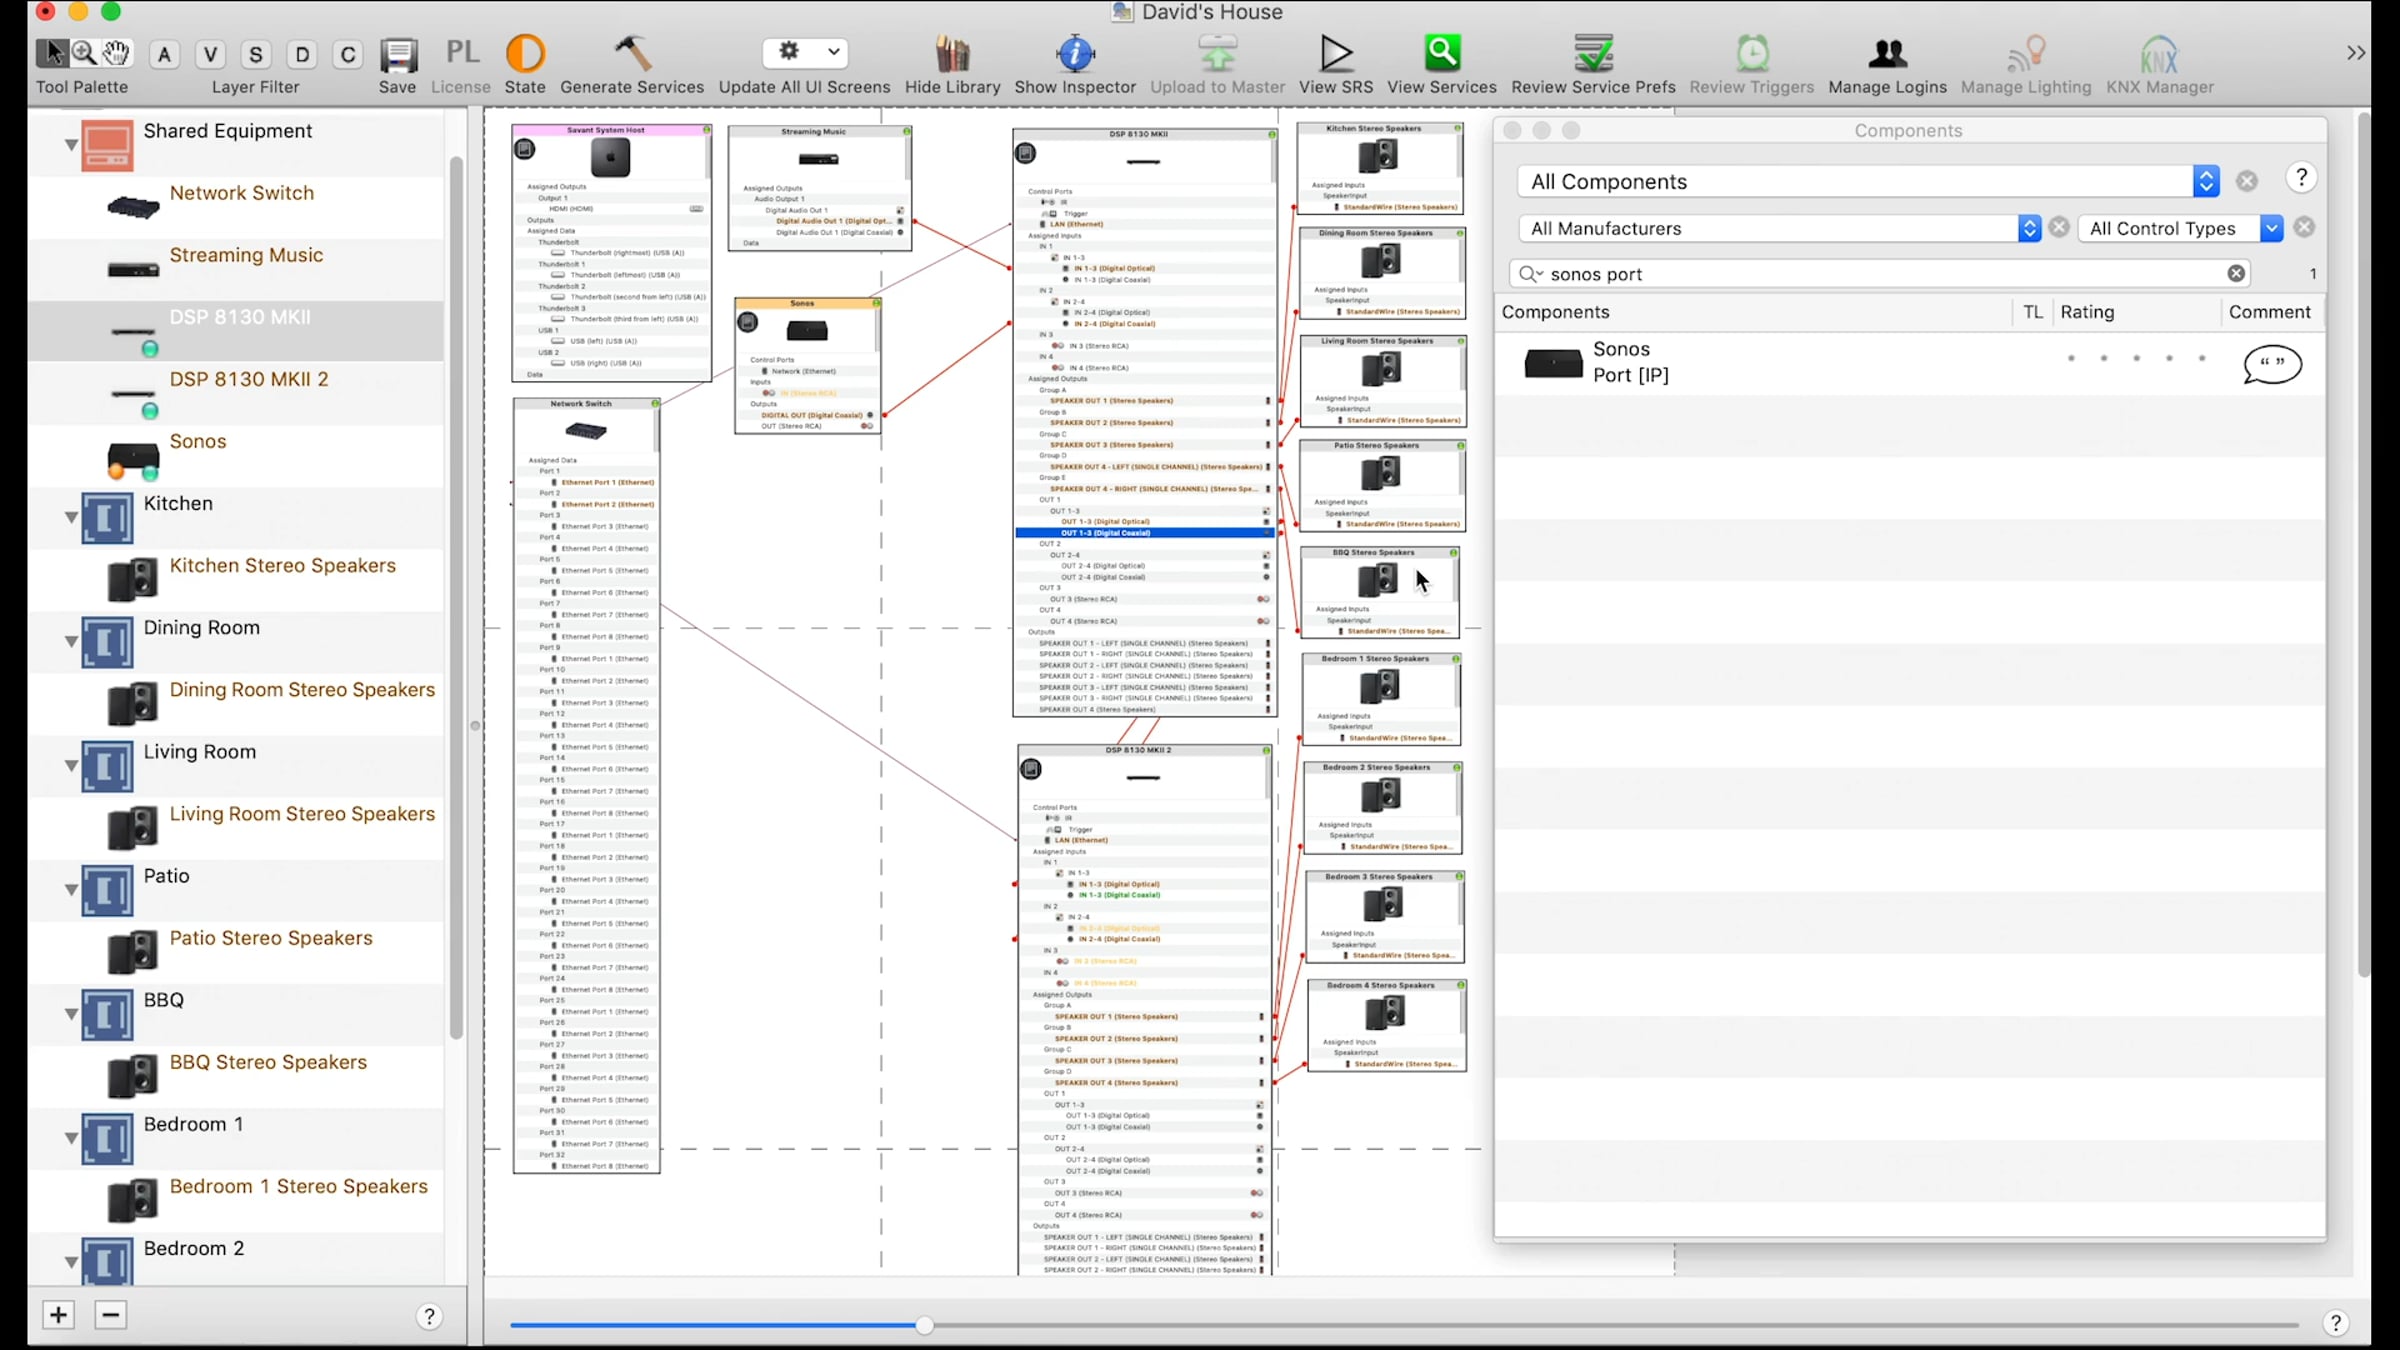The image size is (2400, 1350).
Task: Open the Manage Logins tool
Action: click(1886, 54)
